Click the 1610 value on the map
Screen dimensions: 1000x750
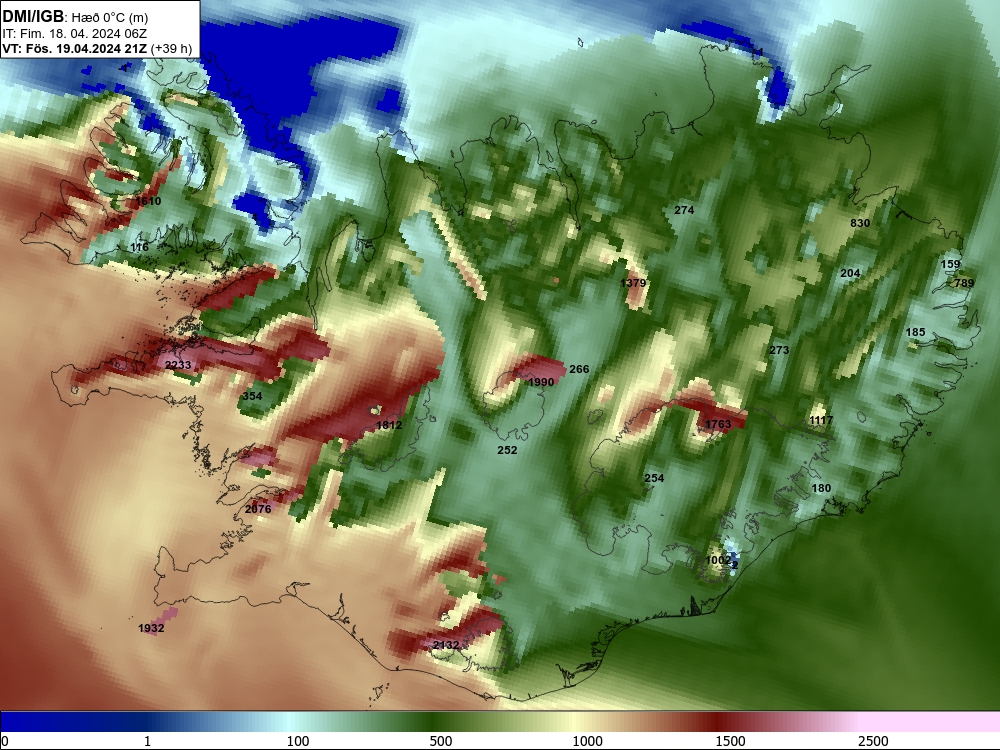click(x=149, y=201)
